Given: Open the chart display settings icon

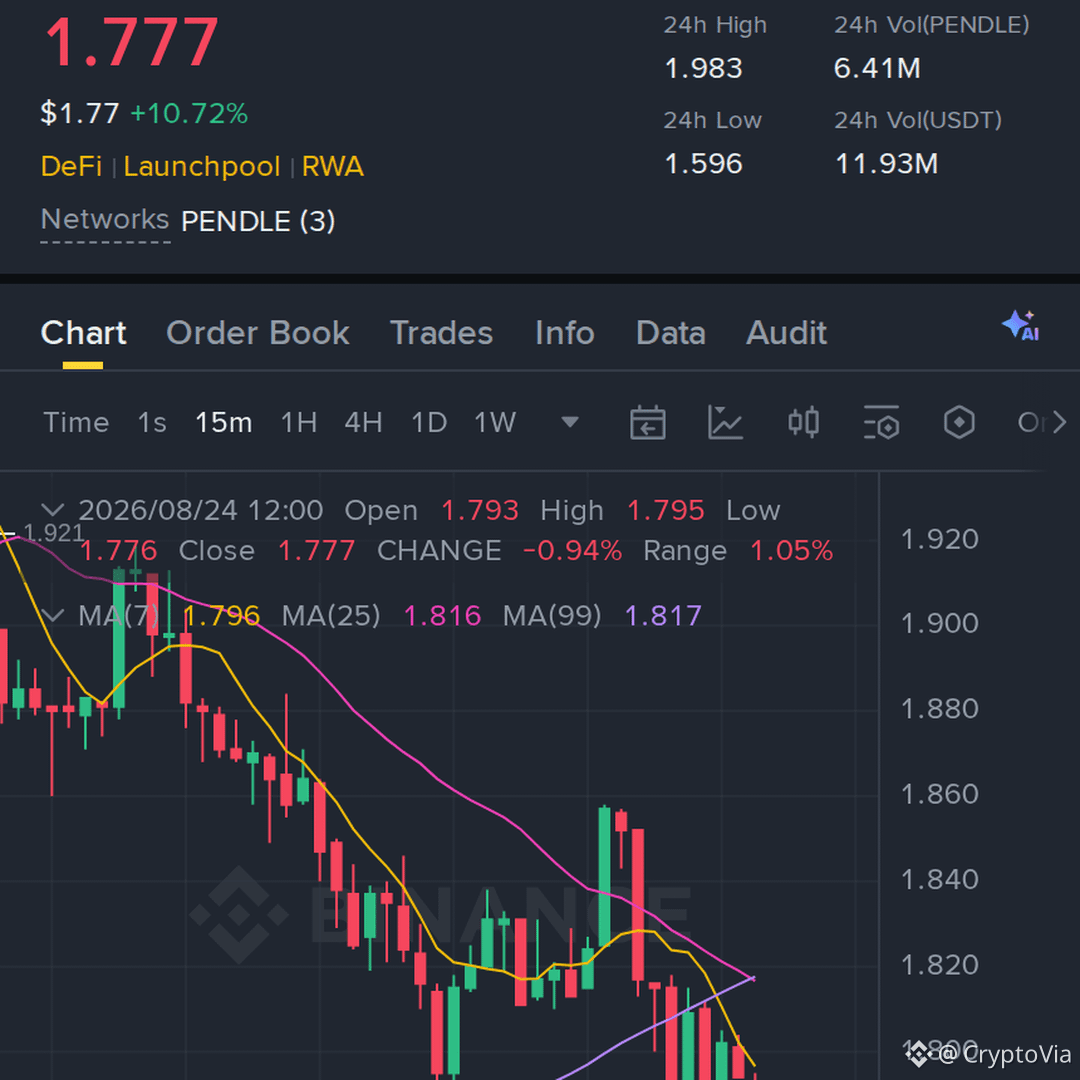Looking at the screenshot, I should click(x=881, y=422).
